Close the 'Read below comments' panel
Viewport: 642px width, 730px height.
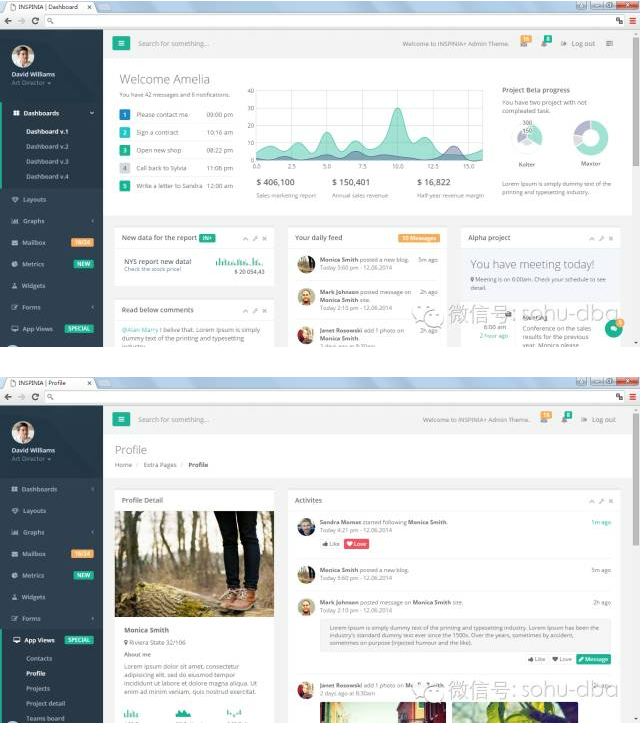click(264, 311)
